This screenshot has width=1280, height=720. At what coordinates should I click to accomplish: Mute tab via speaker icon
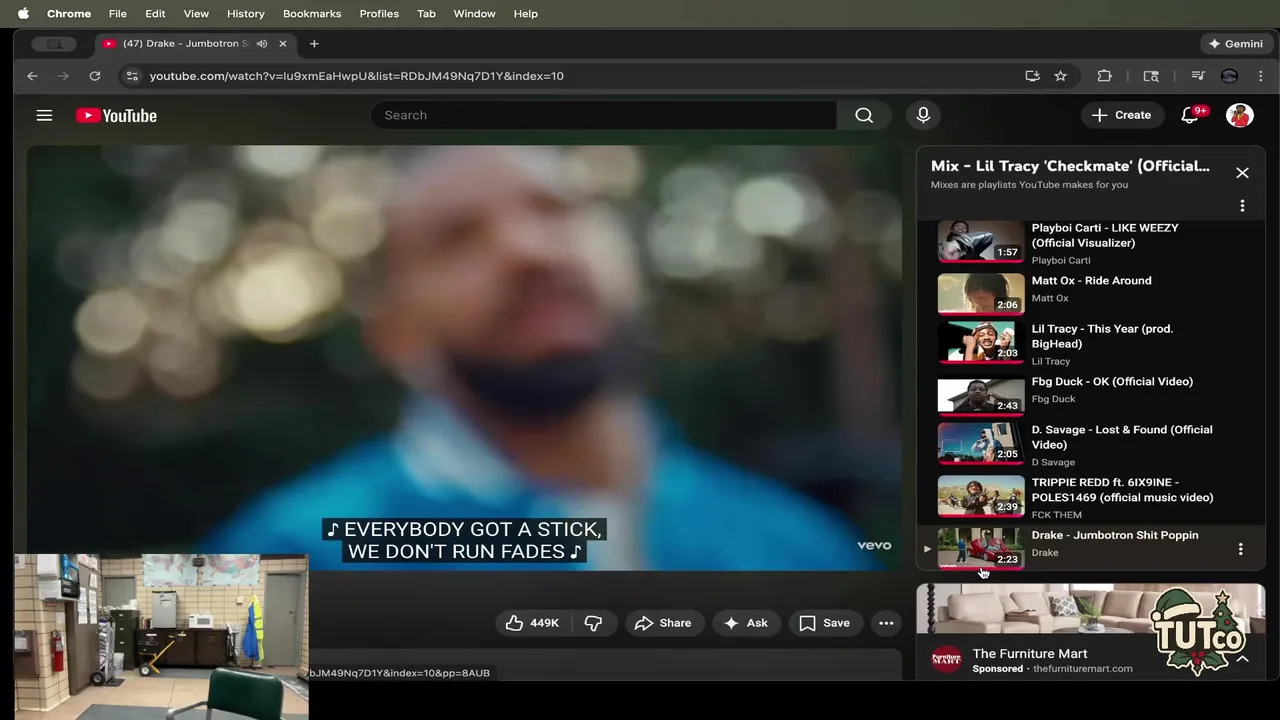(262, 44)
